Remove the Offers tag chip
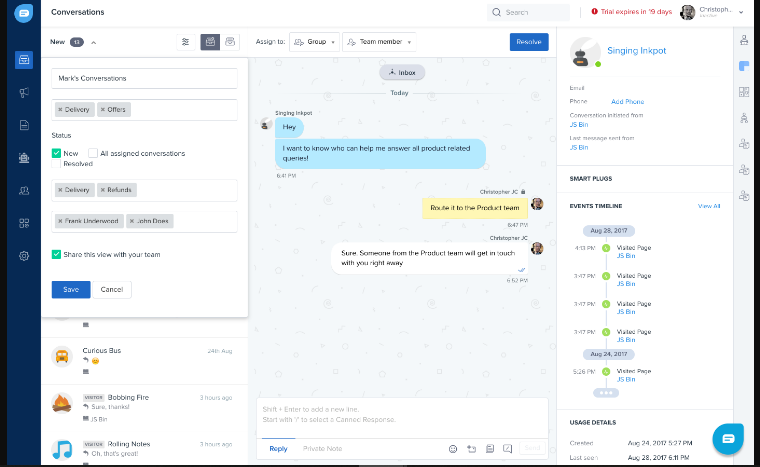The image size is (760, 467). click(103, 110)
